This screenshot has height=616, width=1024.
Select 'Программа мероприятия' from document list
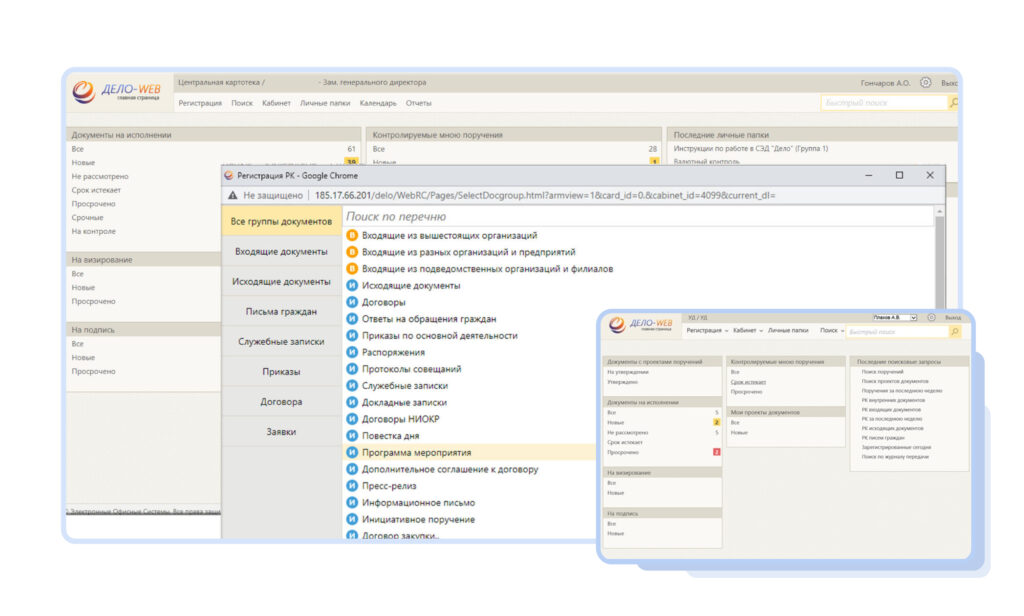416,452
